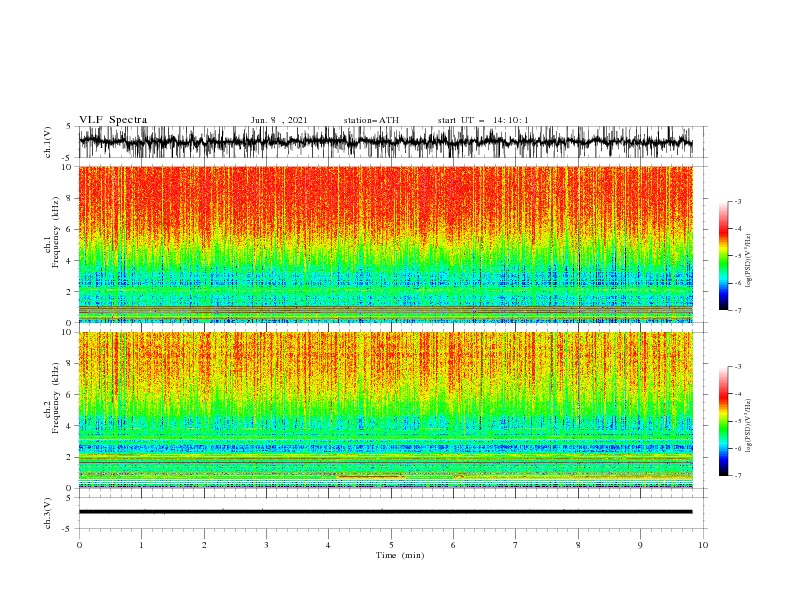Click time axis tick label '10'
The height and width of the screenshot is (612, 792).
pyautogui.click(x=703, y=545)
